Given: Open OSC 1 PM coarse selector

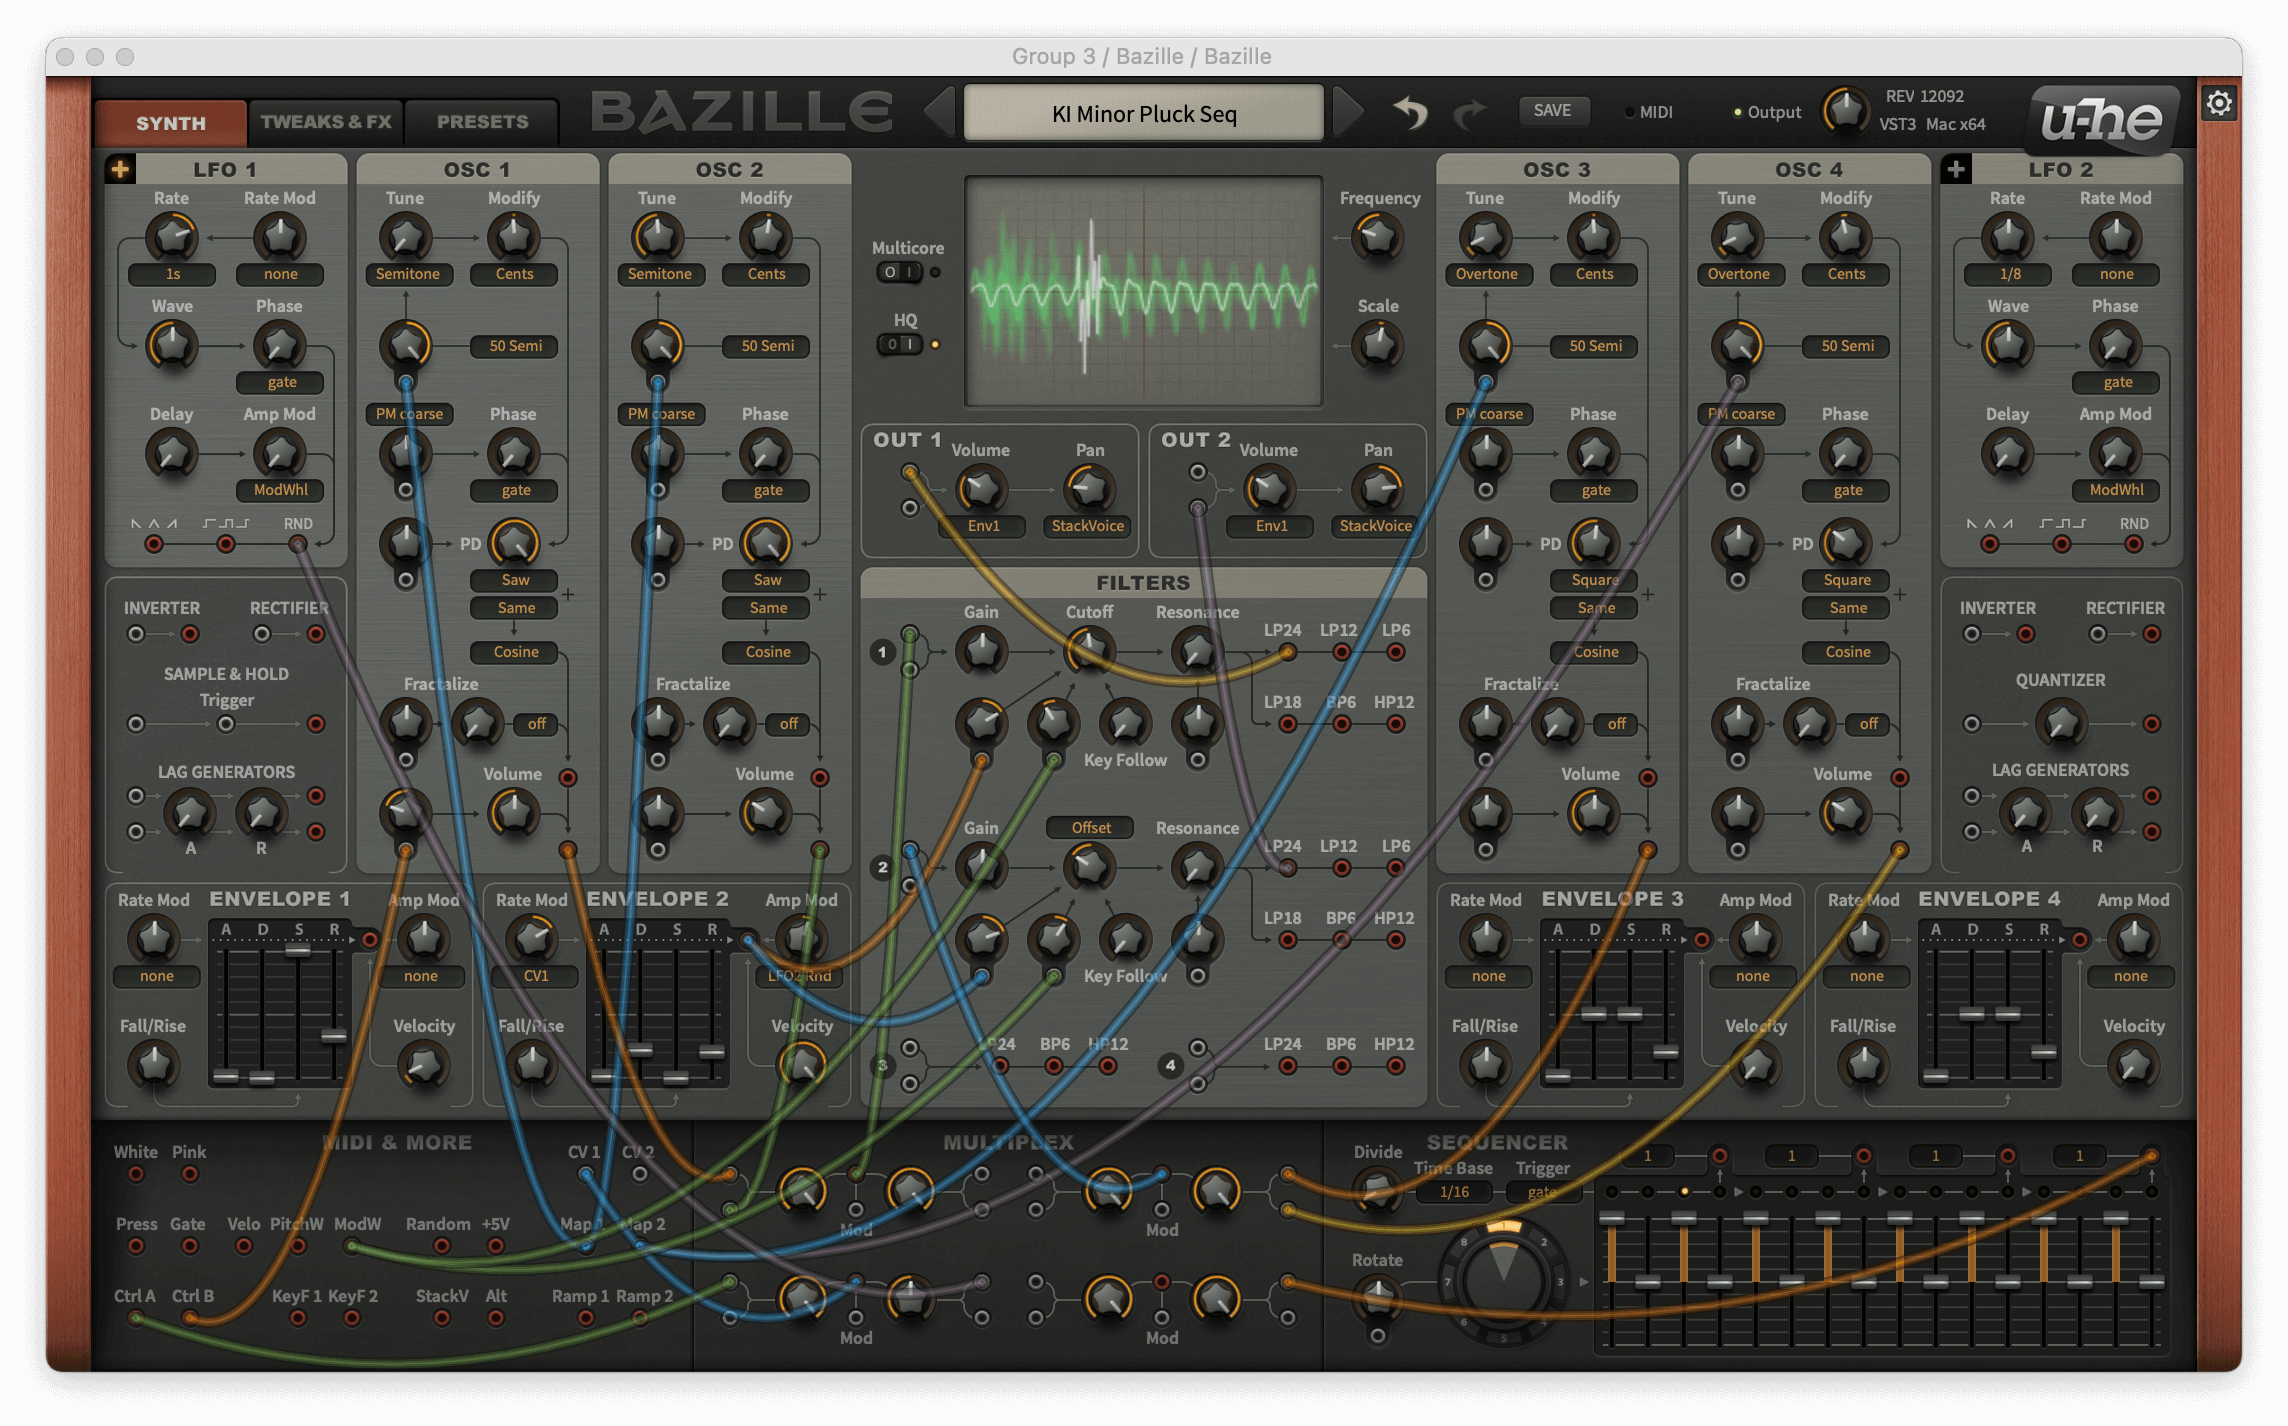Looking at the screenshot, I should (409, 414).
